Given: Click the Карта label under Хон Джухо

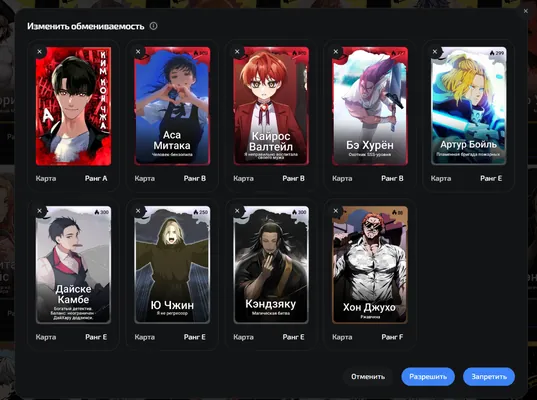Looking at the screenshot, I should (342, 337).
